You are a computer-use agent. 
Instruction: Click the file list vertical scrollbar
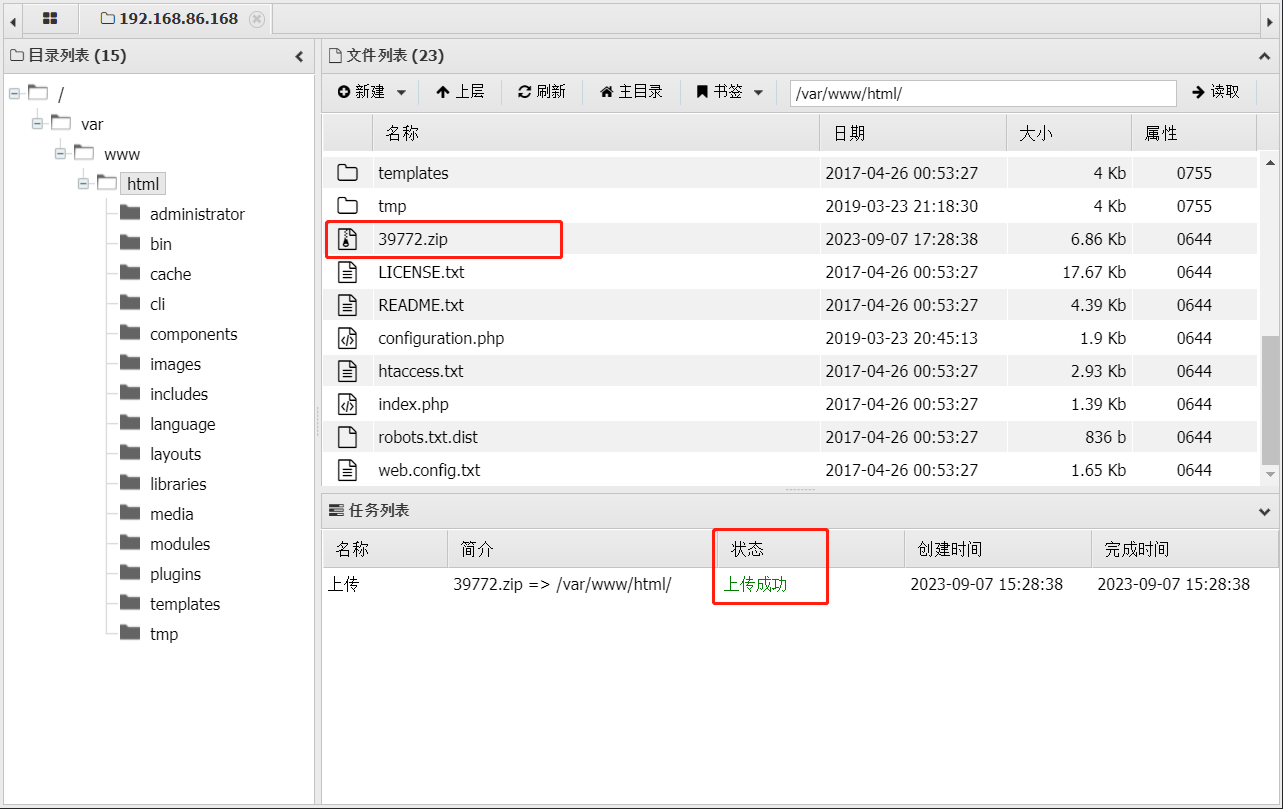point(1270,400)
